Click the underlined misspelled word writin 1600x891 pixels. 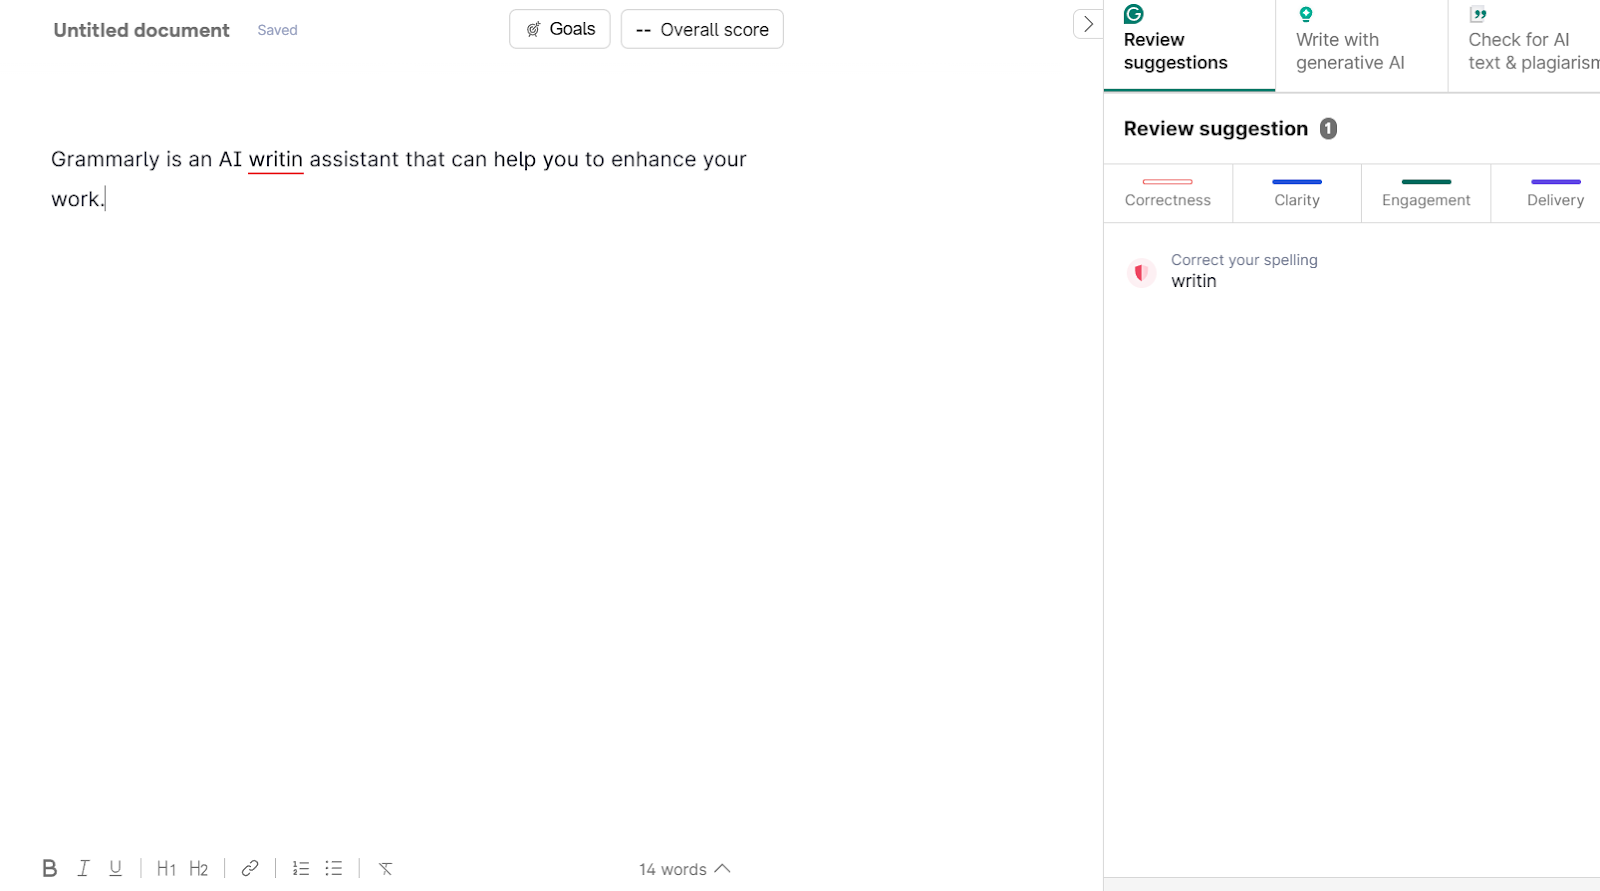[276, 159]
